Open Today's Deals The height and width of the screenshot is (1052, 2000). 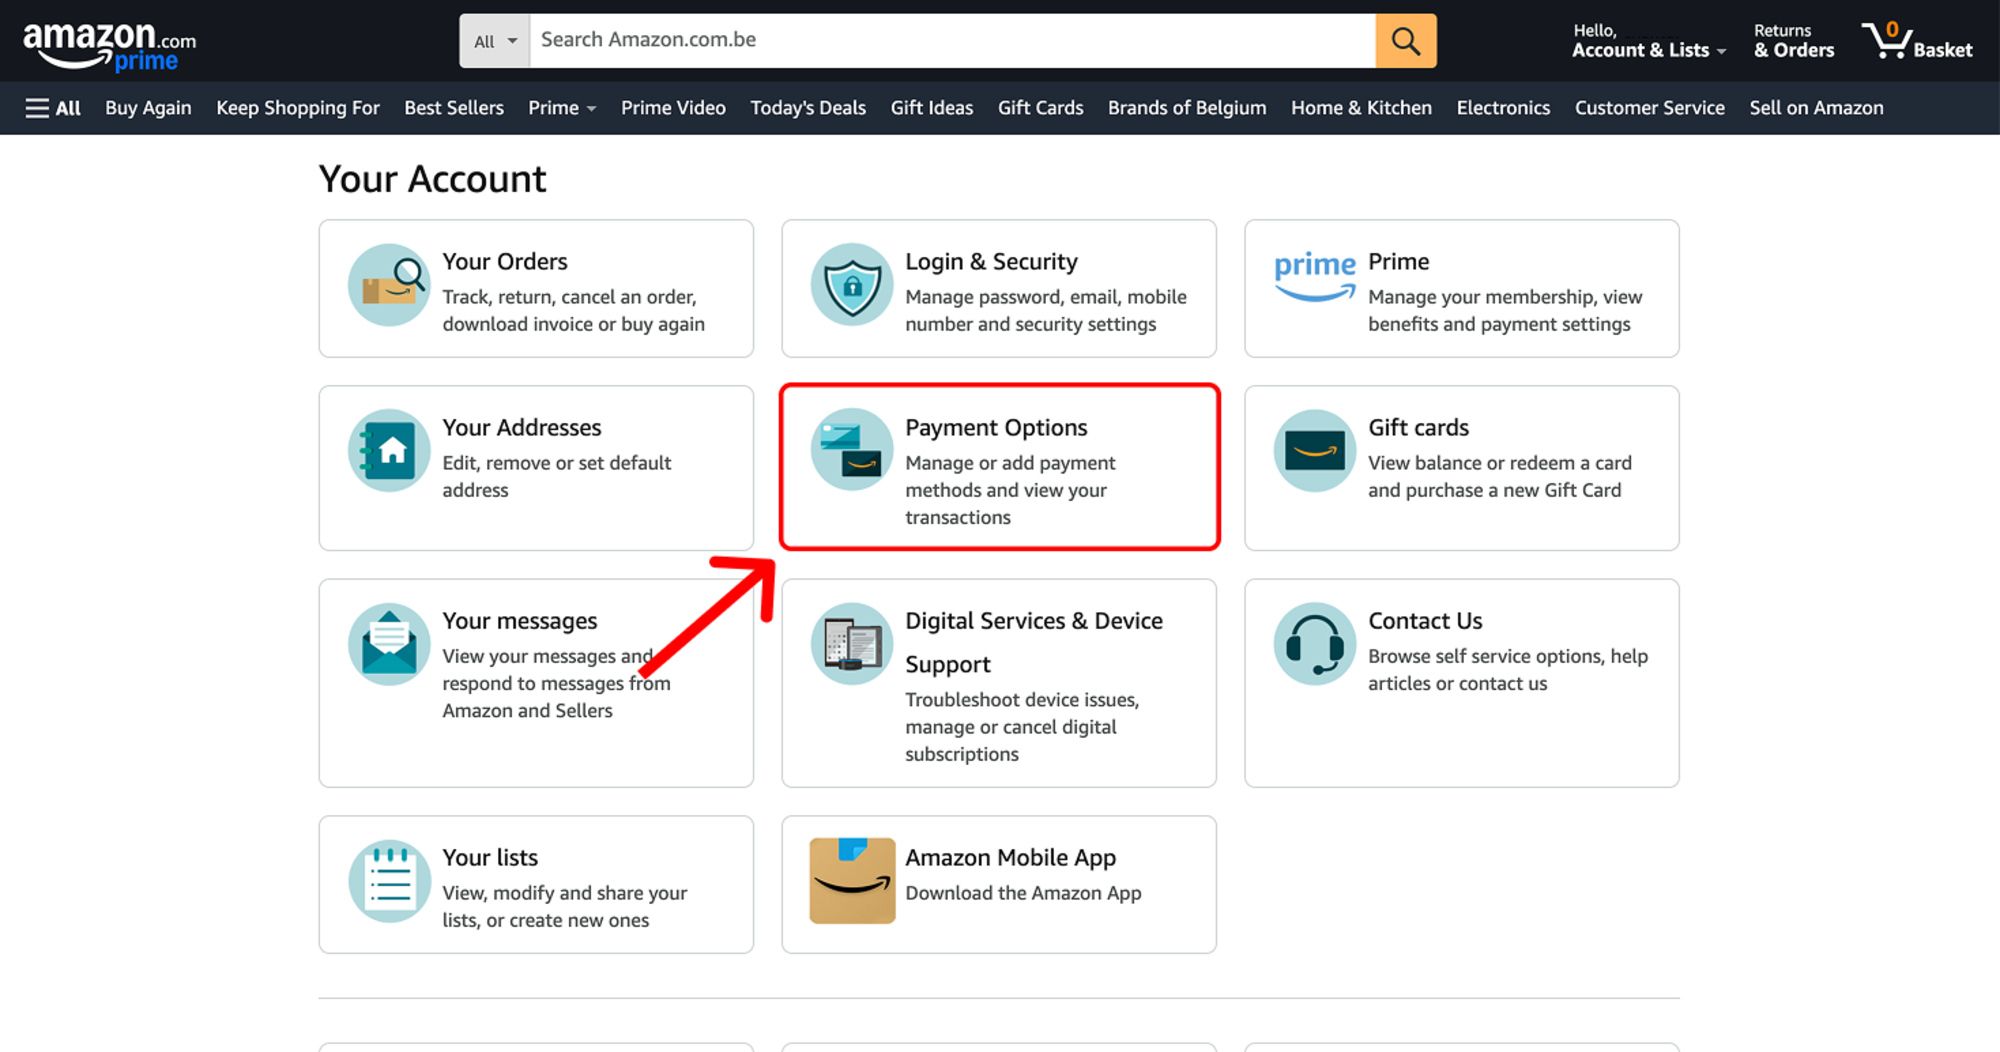coord(808,108)
